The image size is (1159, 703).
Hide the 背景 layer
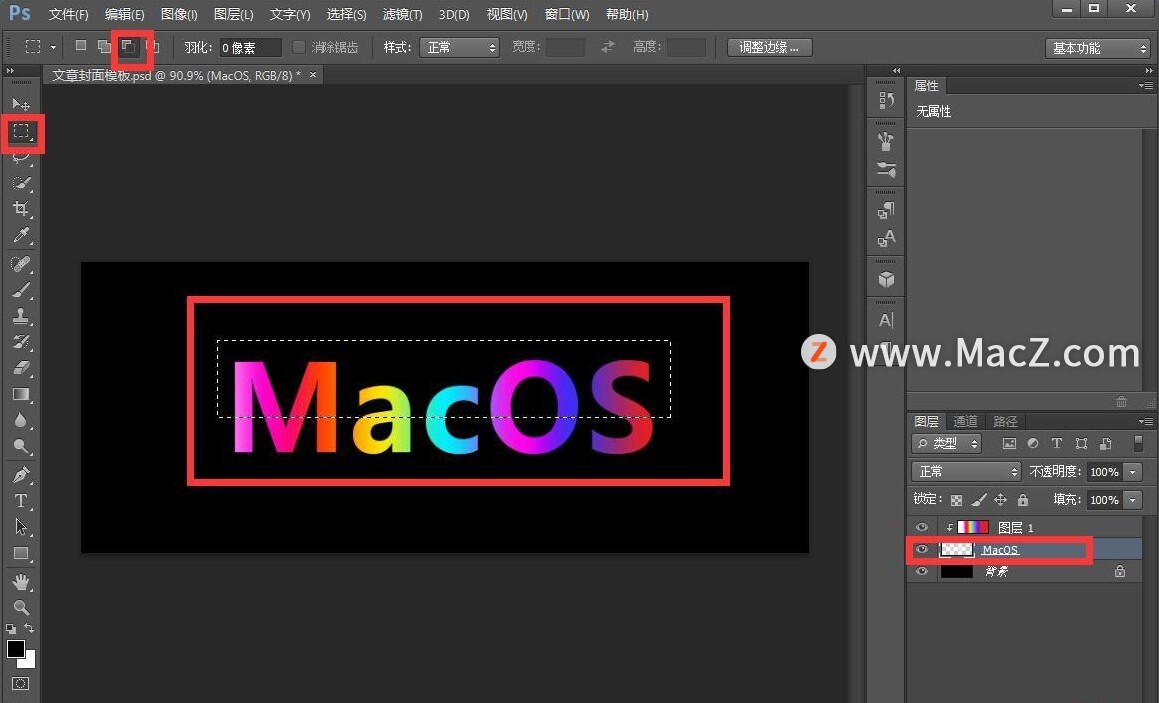(x=922, y=571)
